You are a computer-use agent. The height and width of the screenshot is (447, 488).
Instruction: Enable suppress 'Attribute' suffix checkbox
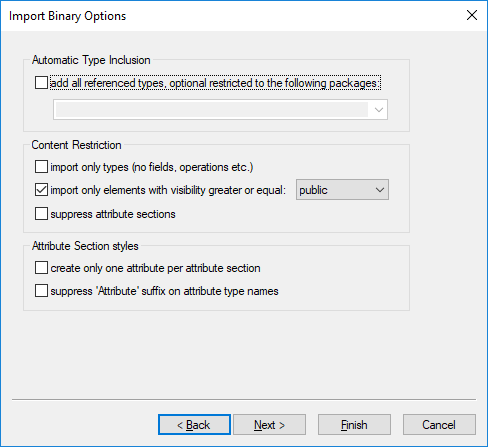tap(41, 291)
